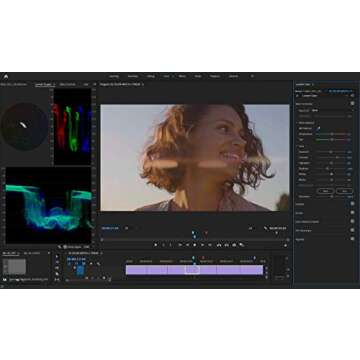Switch to the Editing workspace
Viewport: 360px width, 360px height.
click(151, 76)
